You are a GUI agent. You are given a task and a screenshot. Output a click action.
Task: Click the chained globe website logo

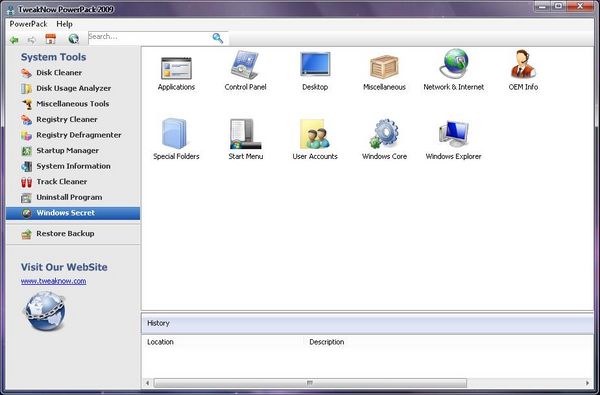click(45, 311)
